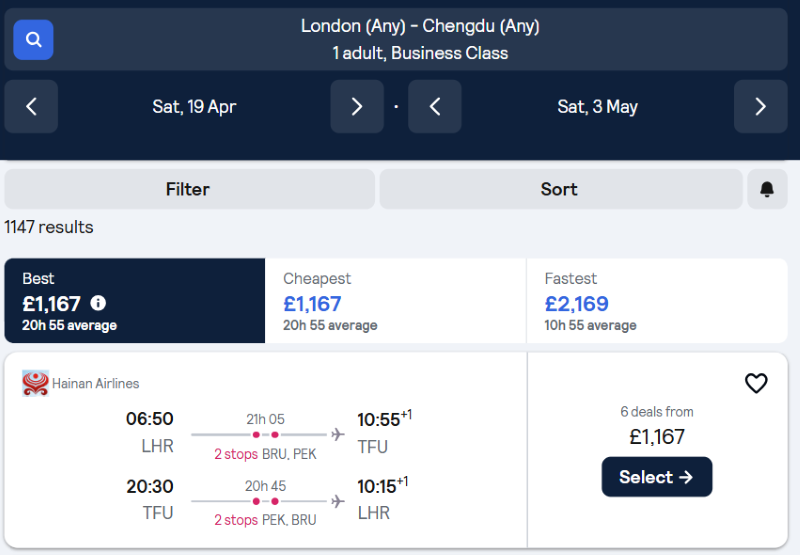Open return TFU to LHR flight details
This screenshot has width=800, height=555.
[x=267, y=500]
